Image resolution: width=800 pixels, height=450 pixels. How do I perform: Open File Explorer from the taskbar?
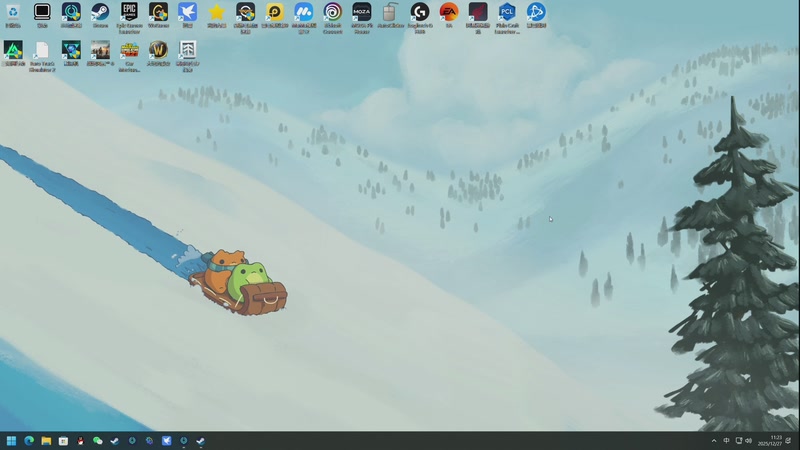pos(46,441)
